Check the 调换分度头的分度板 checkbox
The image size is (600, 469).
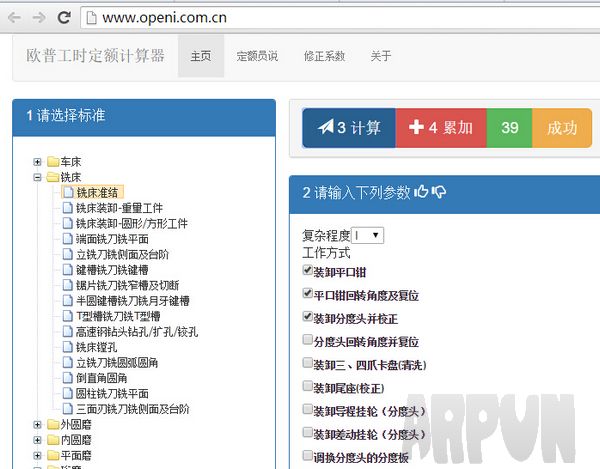click(307, 455)
